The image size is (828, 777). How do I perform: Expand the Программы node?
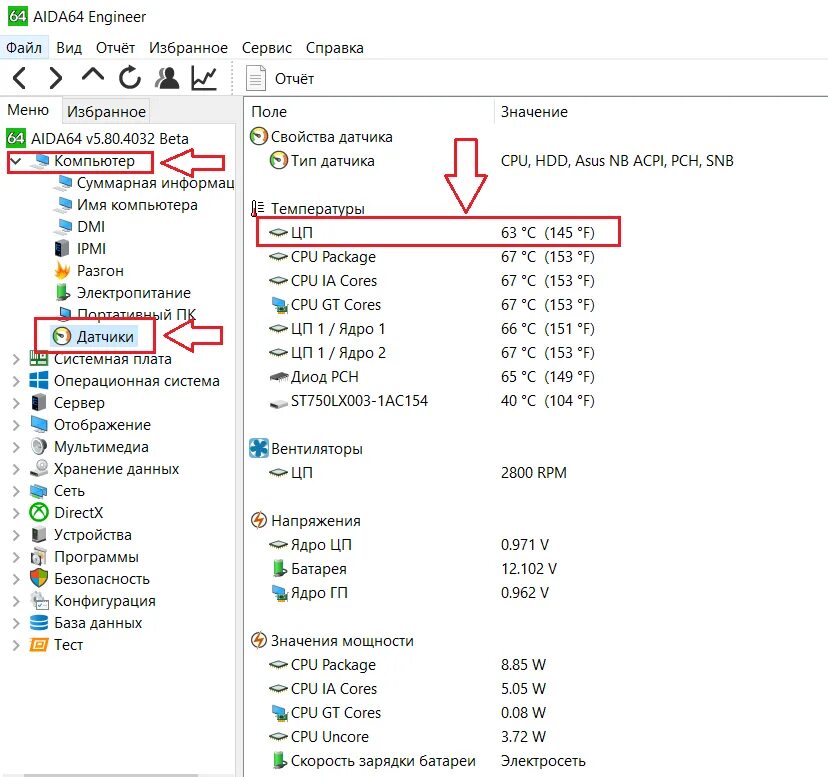tap(16, 557)
